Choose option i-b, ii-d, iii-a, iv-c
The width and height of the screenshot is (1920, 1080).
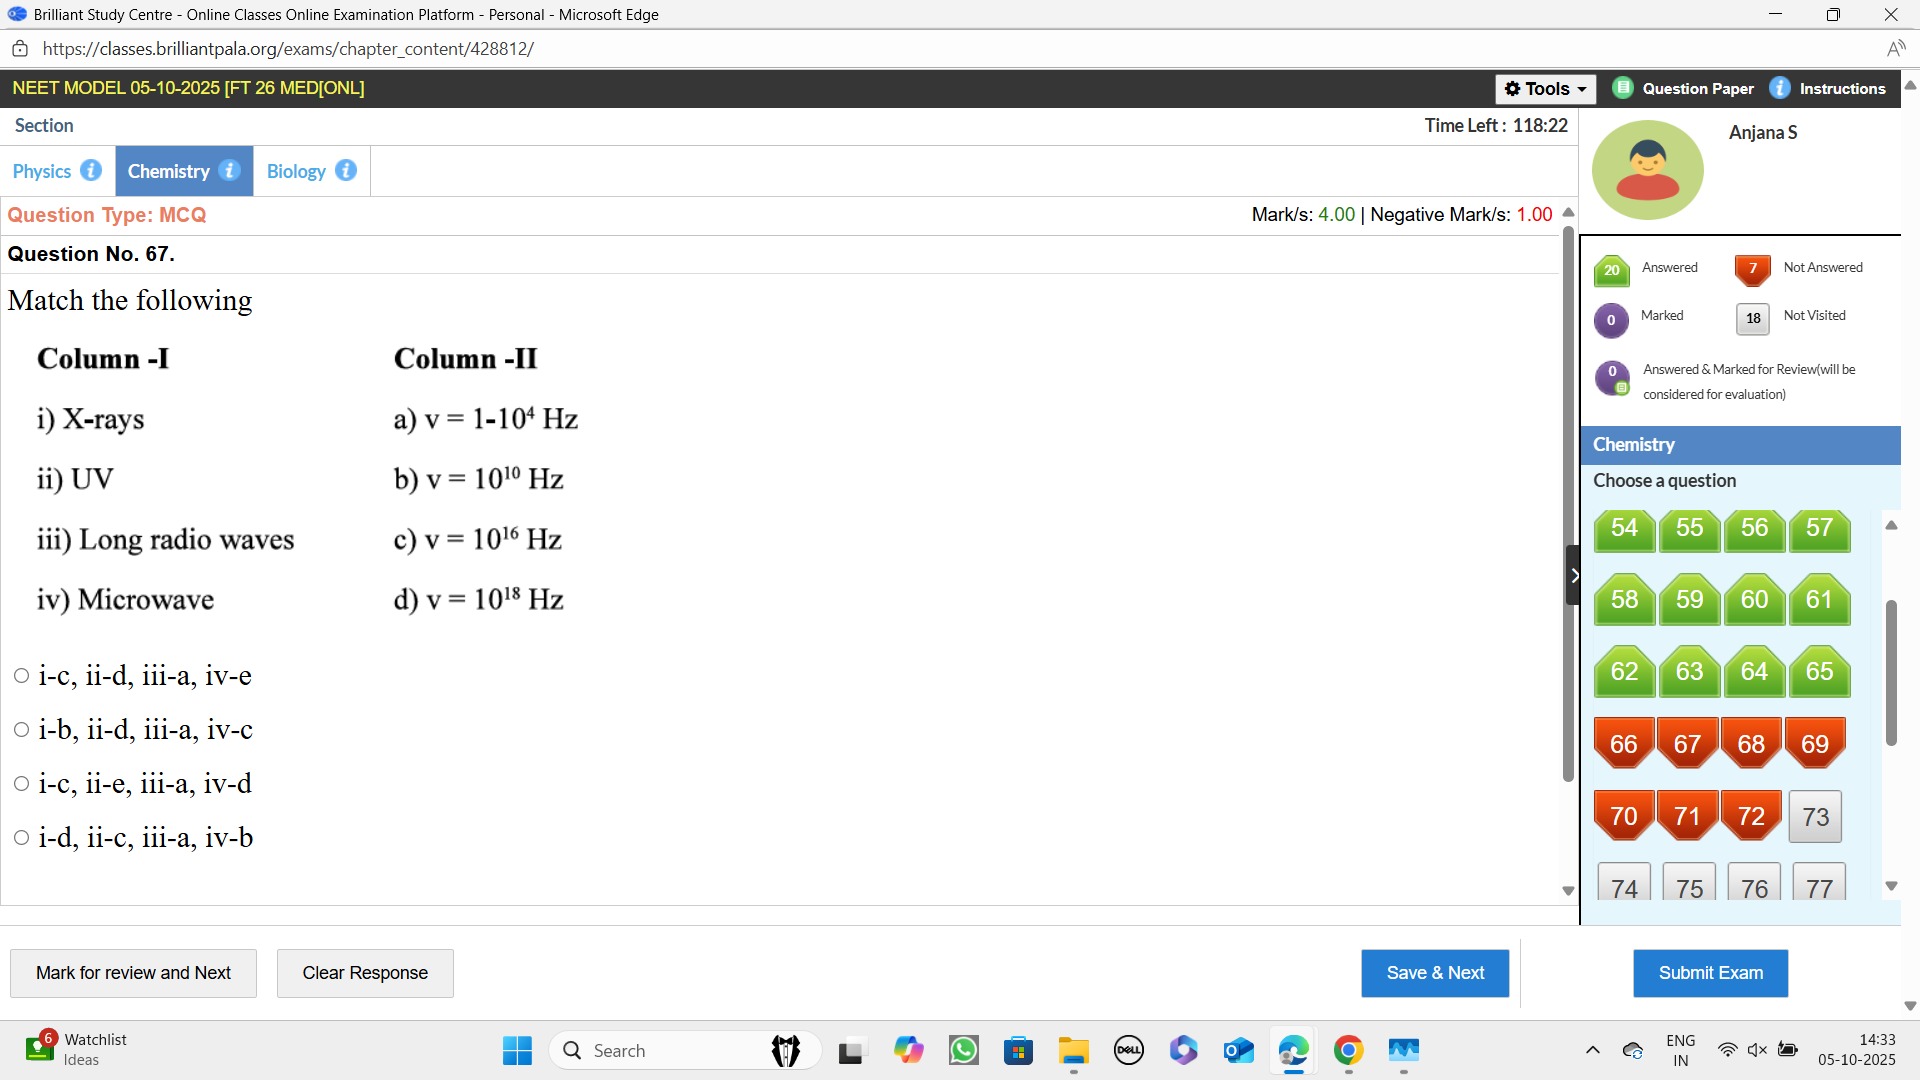click(21, 730)
